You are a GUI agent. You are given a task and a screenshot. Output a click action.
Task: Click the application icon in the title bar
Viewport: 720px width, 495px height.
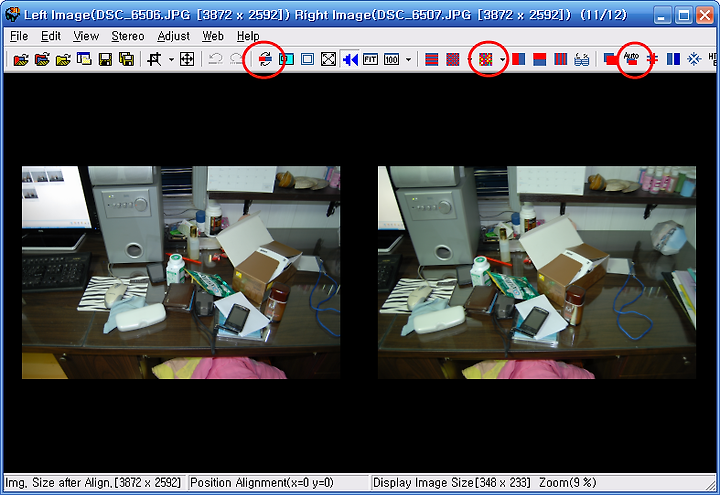click(12, 14)
